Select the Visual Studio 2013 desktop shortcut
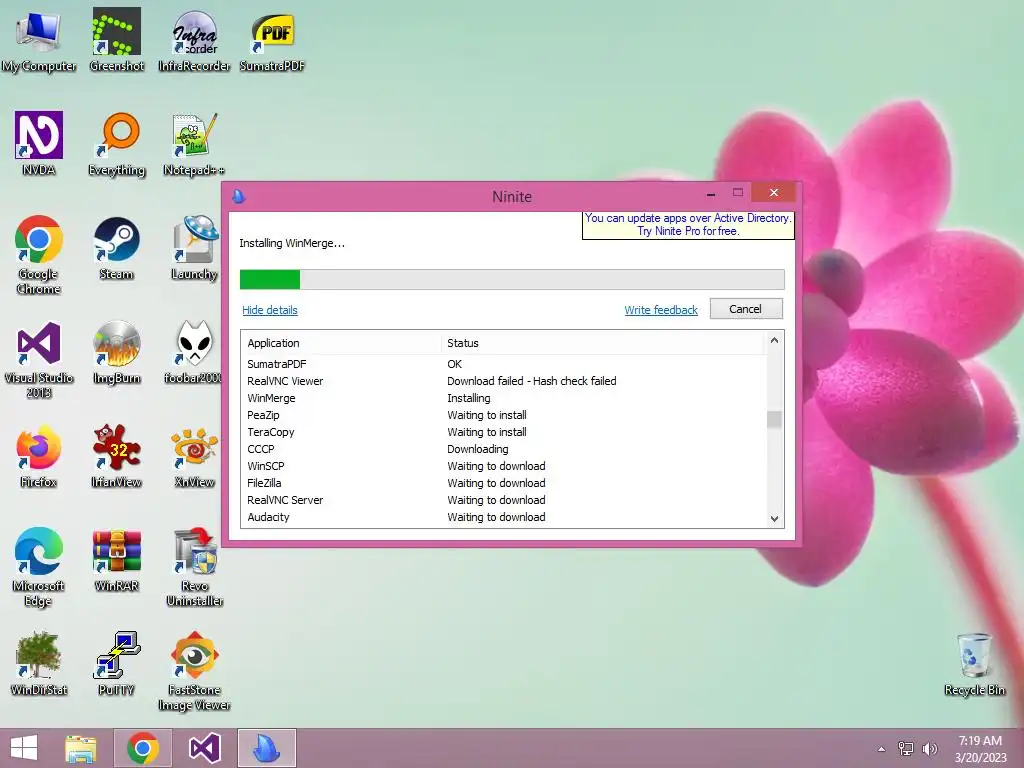Image resolution: width=1024 pixels, height=768 pixels. (39, 359)
